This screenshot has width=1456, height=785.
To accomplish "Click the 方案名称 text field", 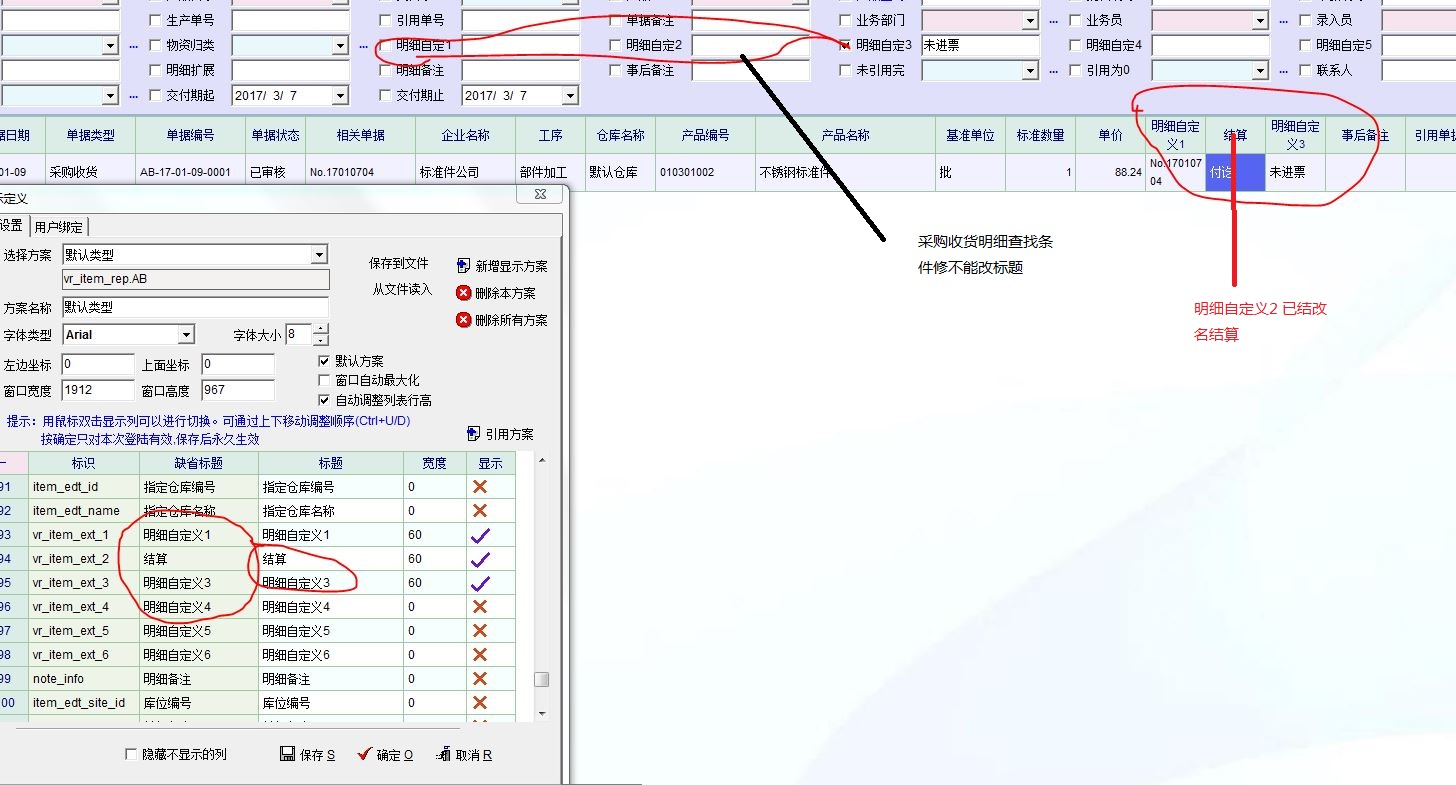I will pyautogui.click(x=195, y=307).
